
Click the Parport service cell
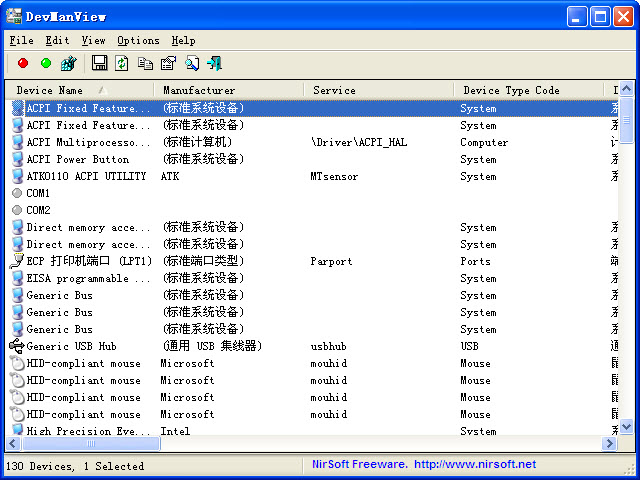(331, 261)
